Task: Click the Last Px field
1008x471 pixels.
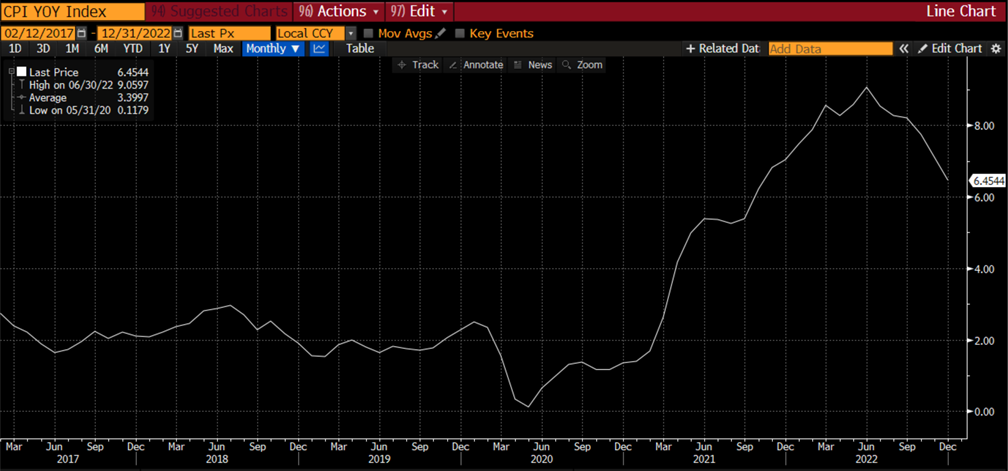Action: coord(229,33)
